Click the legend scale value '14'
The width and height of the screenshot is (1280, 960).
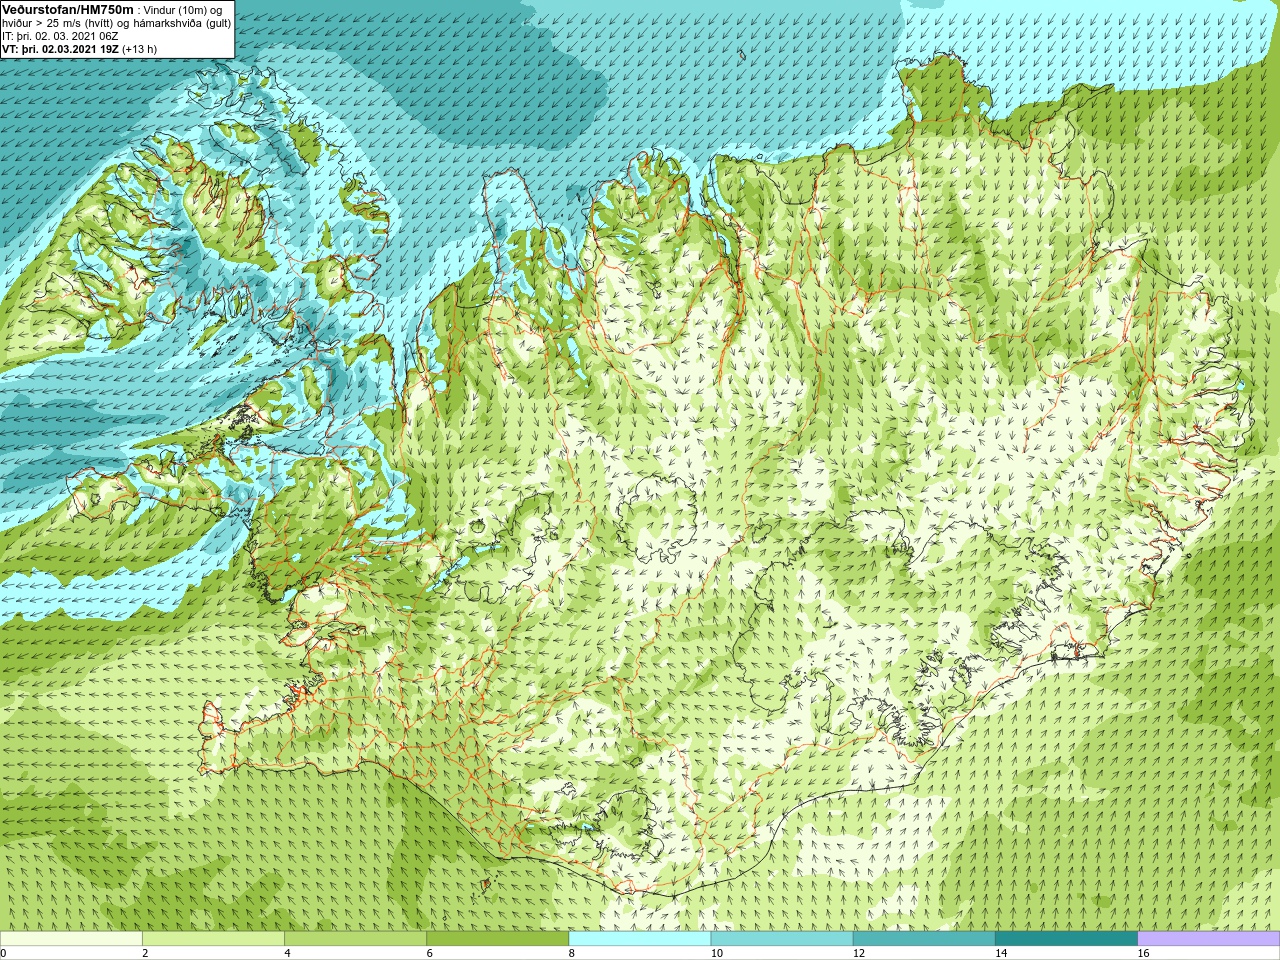1001,954
